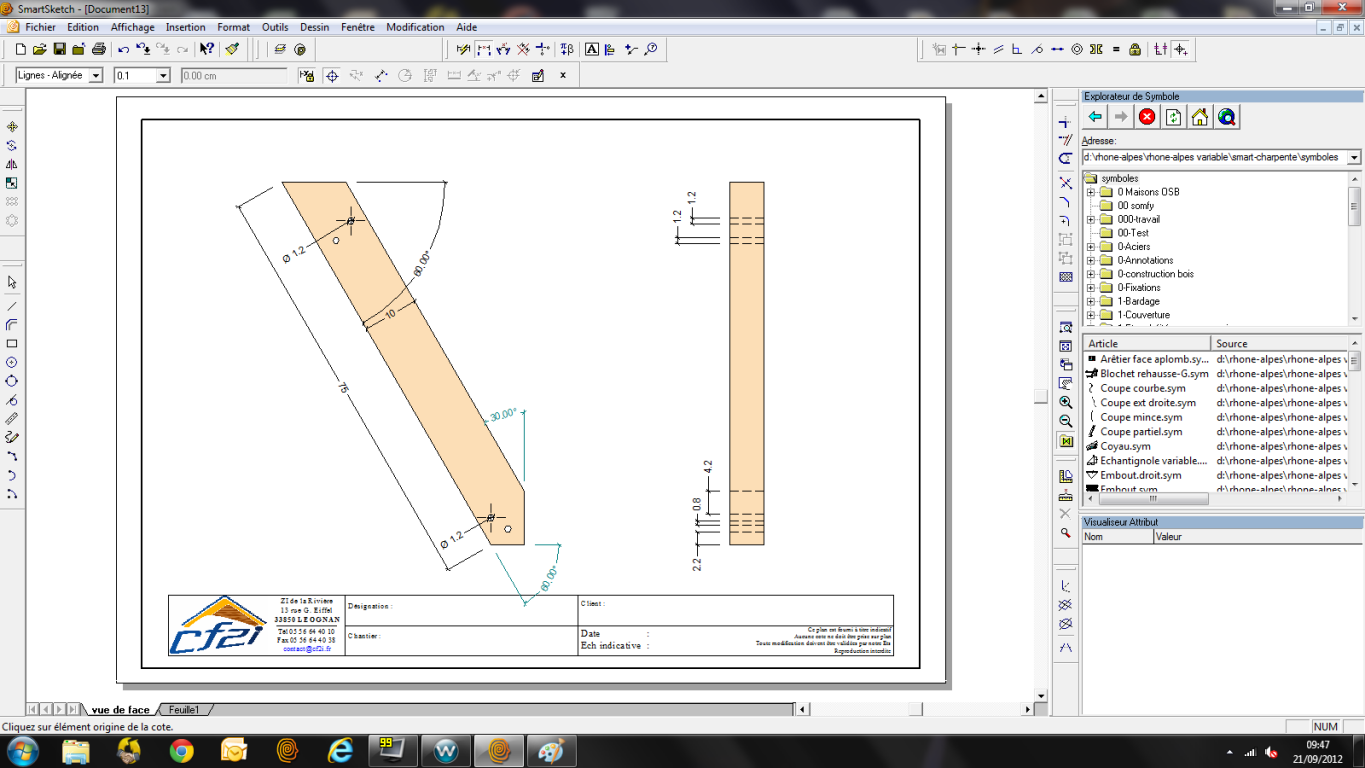Click the cyan Back arrow in symbol explorer
This screenshot has width=1365, height=768.
click(x=1095, y=117)
